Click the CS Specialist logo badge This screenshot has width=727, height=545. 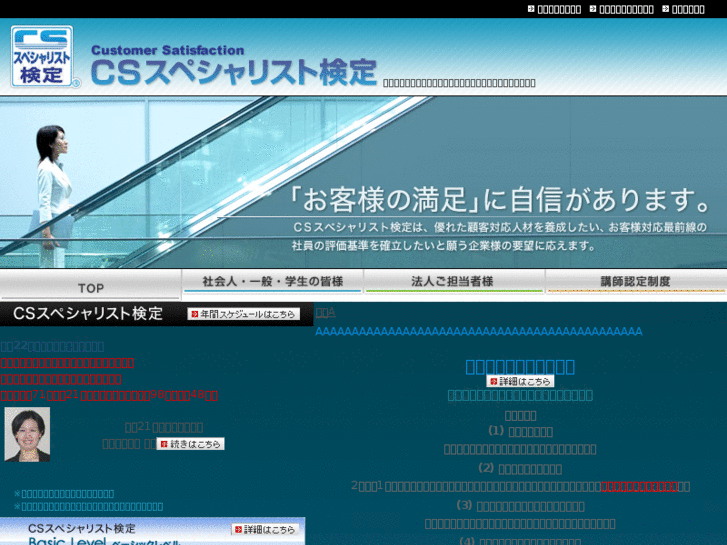coord(43,56)
